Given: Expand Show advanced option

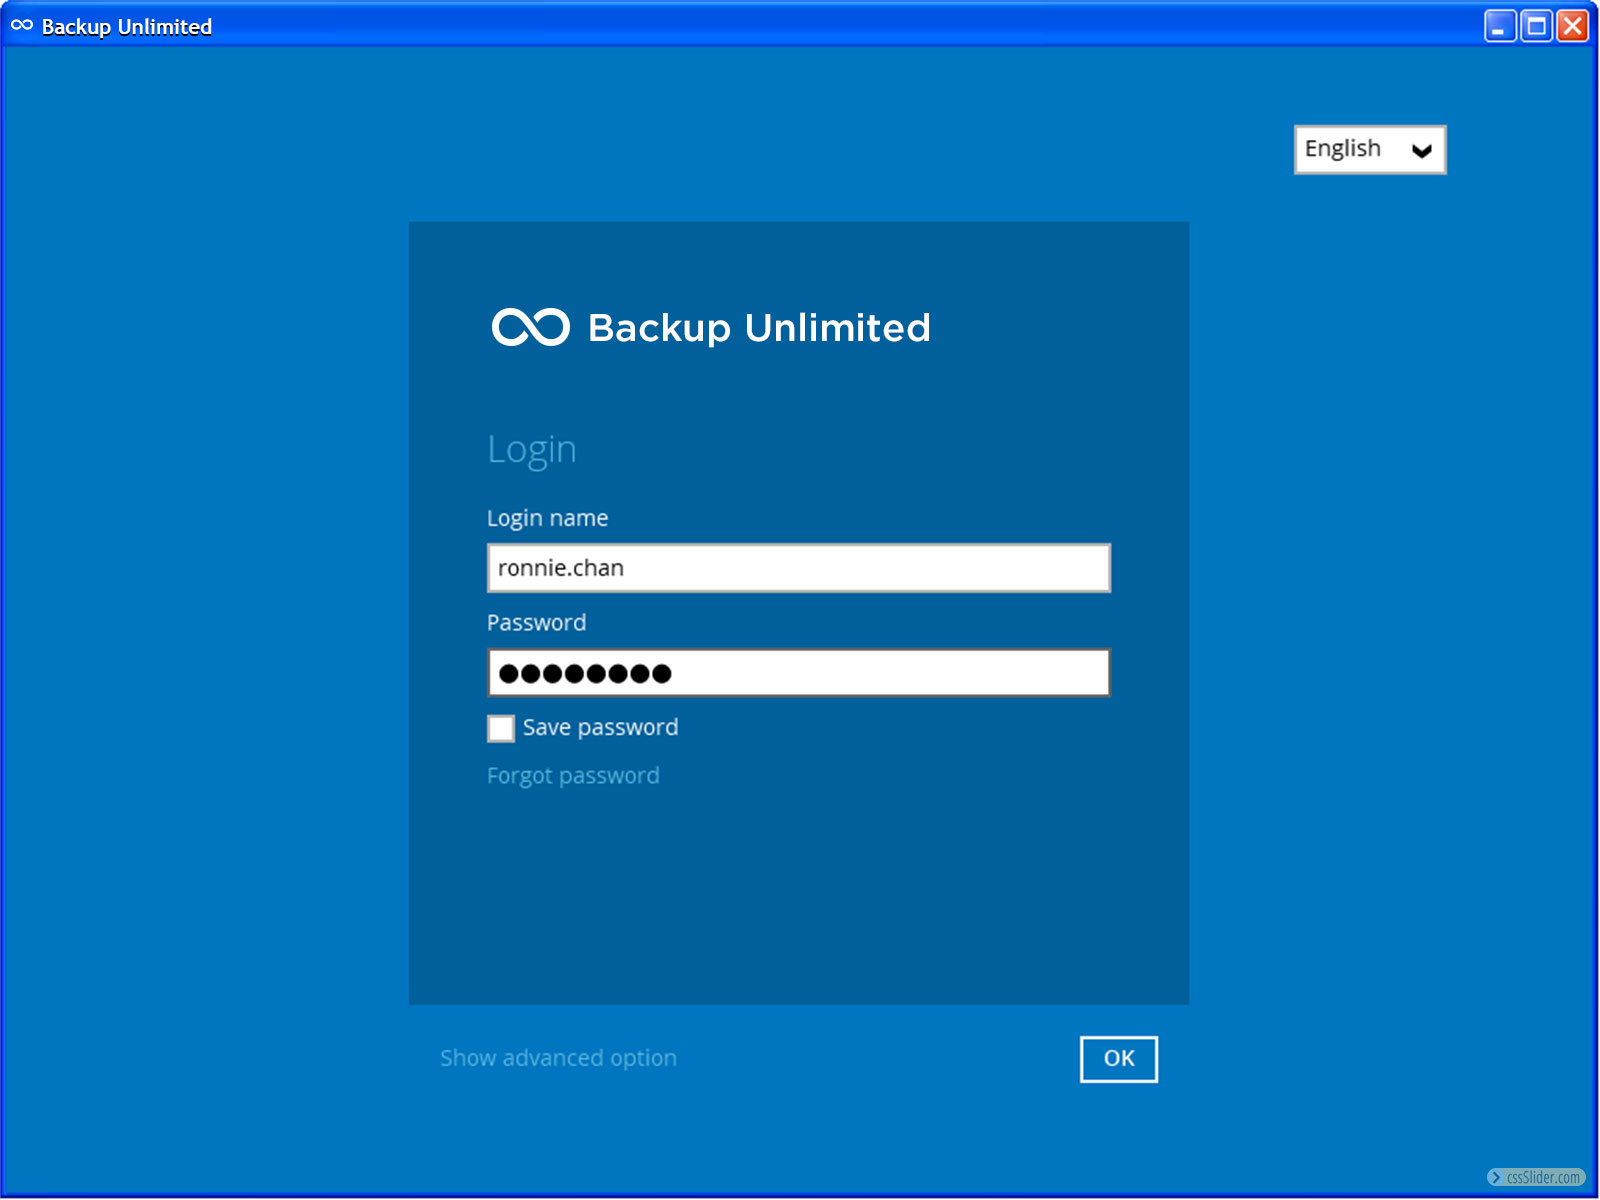Looking at the screenshot, I should pos(558,1058).
